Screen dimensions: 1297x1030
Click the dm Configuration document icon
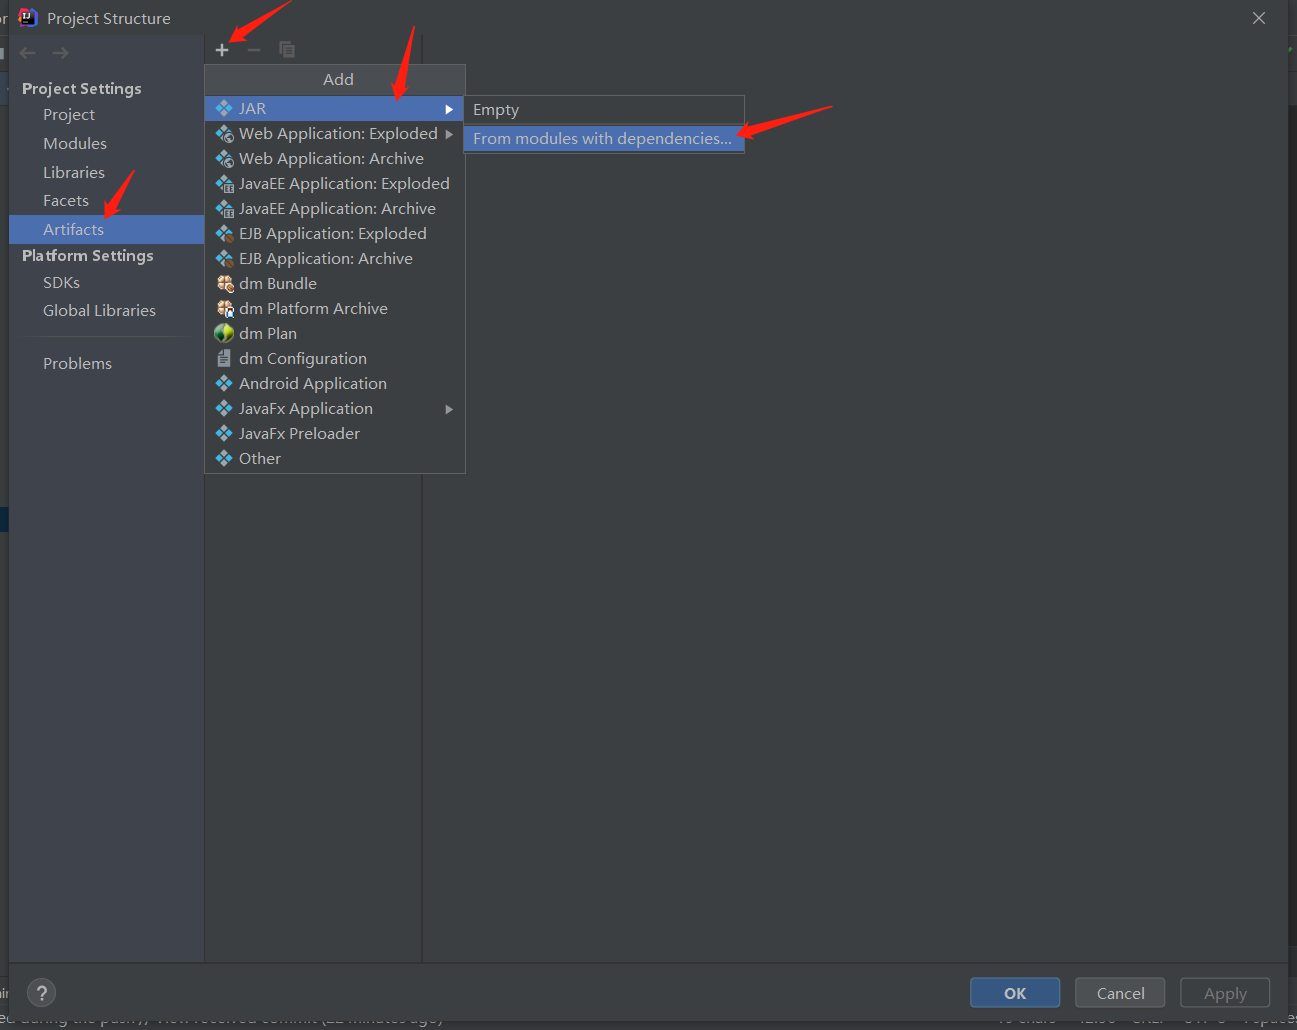[224, 358]
